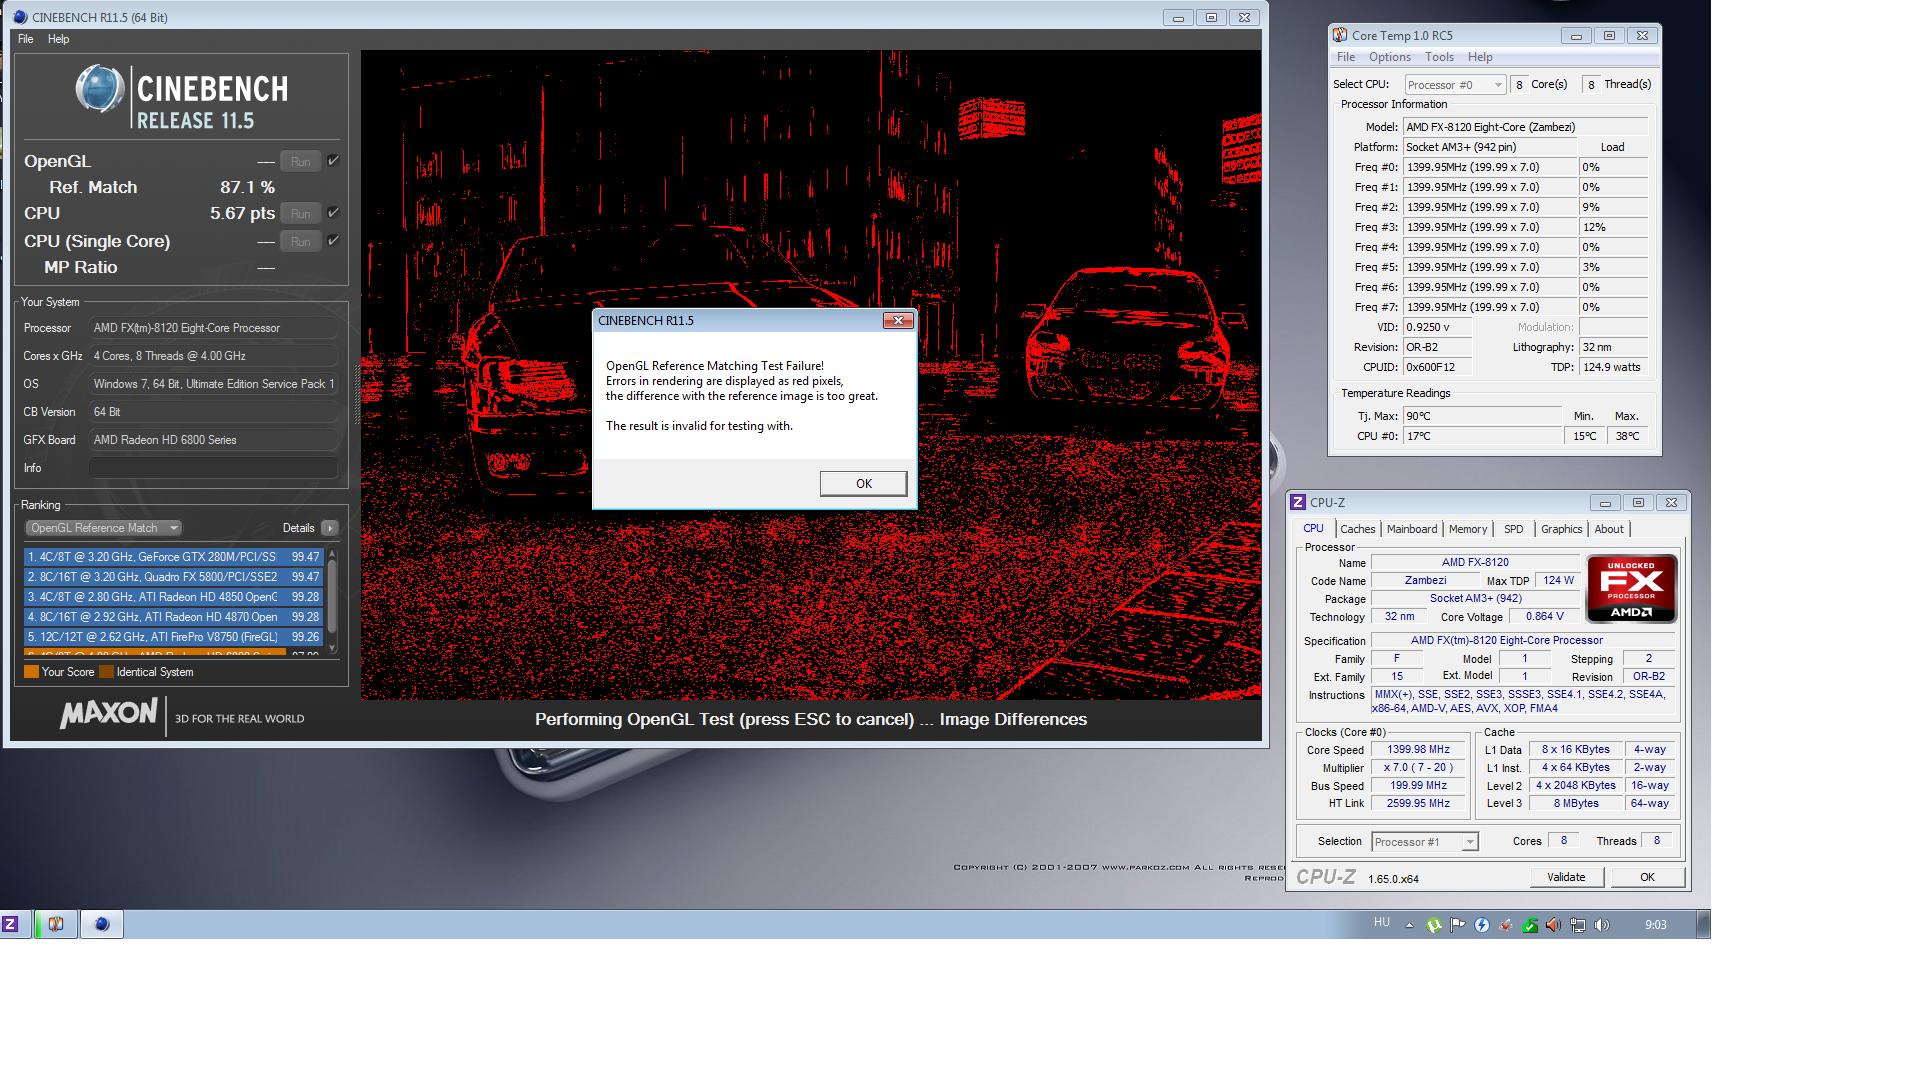Click the Identical System legend swatch
1920x1080 pixels.
point(106,672)
